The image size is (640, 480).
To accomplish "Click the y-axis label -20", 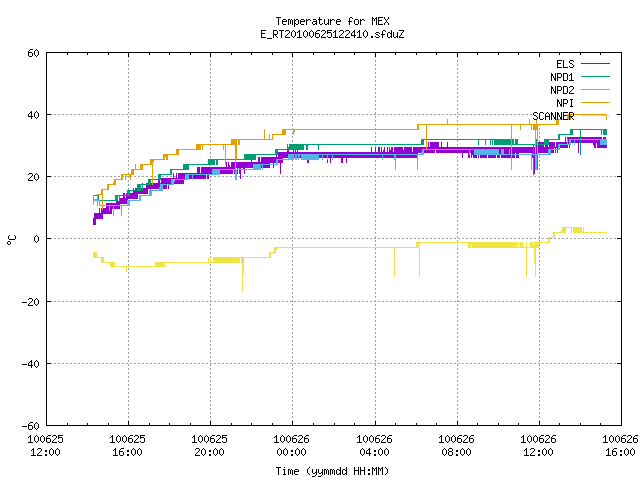I will pyautogui.click(x=31, y=302).
